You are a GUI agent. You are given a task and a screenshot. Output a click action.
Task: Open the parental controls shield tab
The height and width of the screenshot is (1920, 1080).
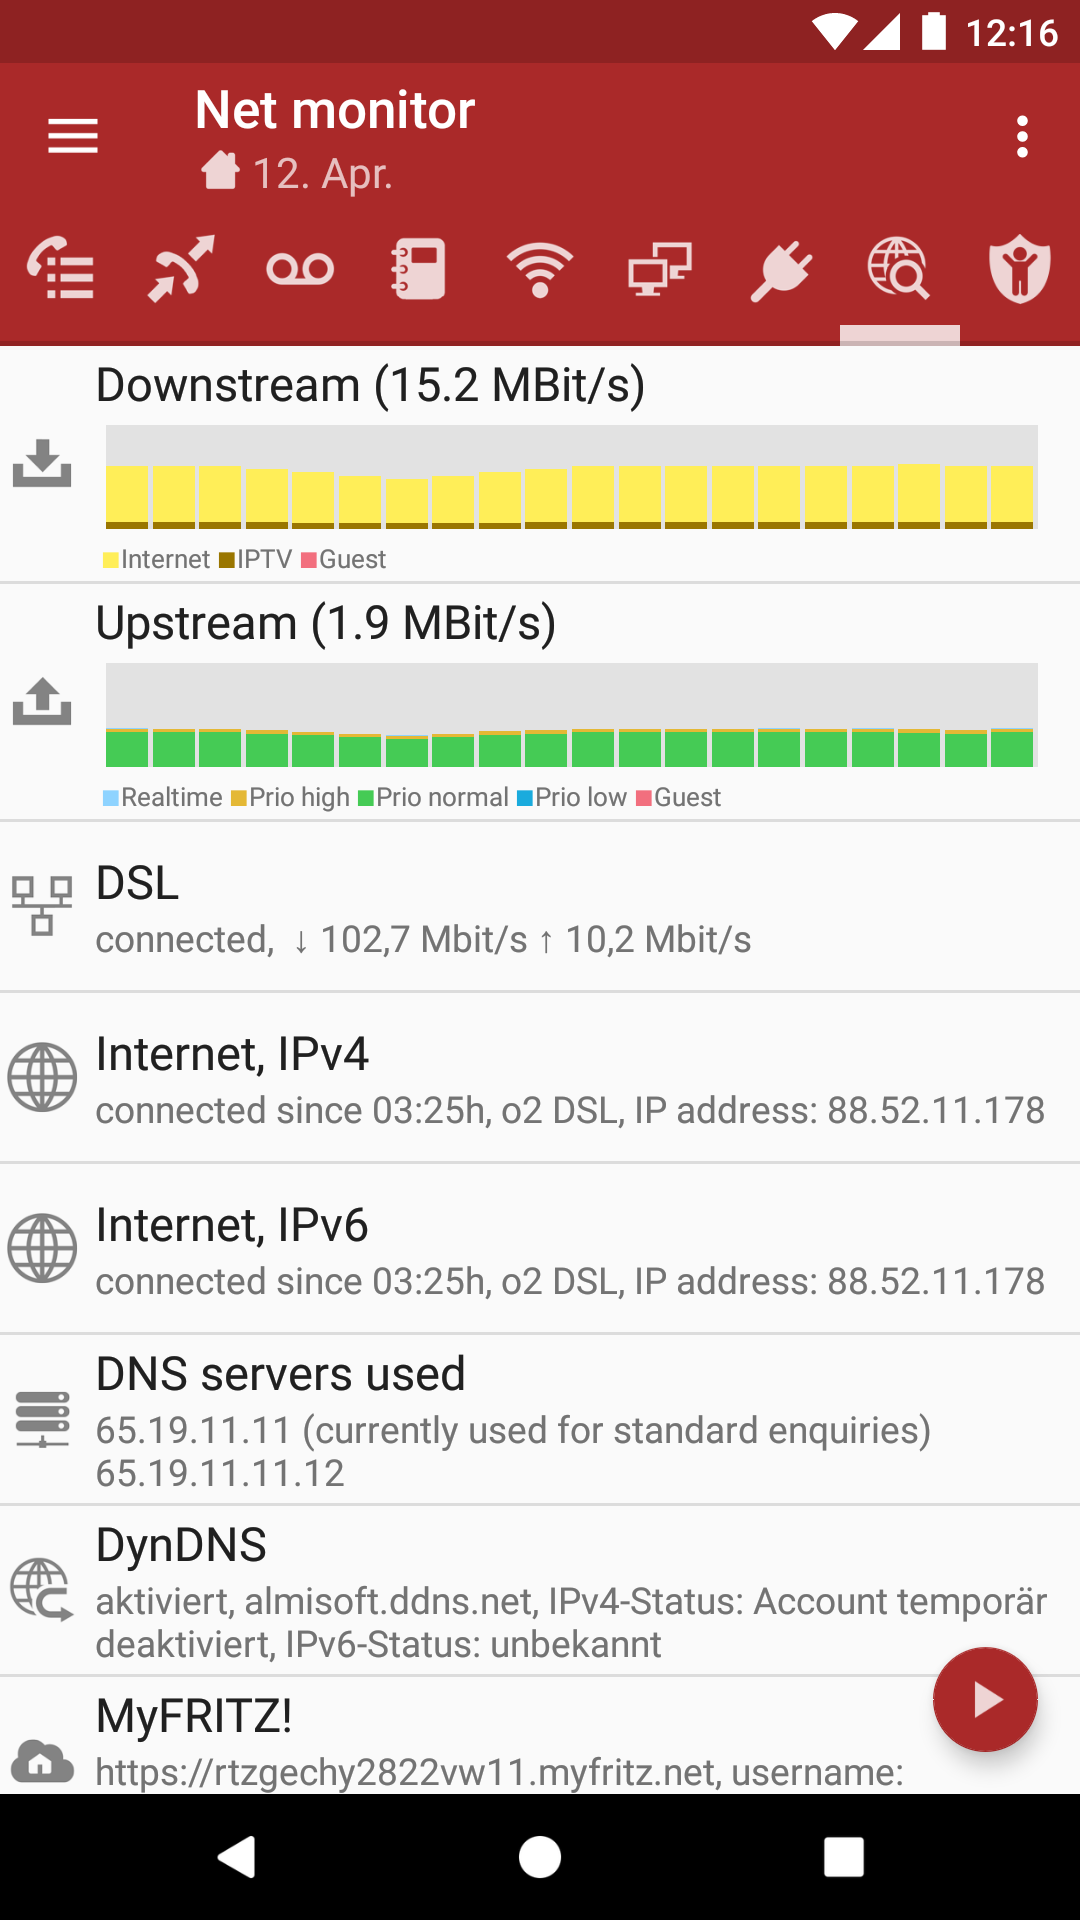(1019, 269)
